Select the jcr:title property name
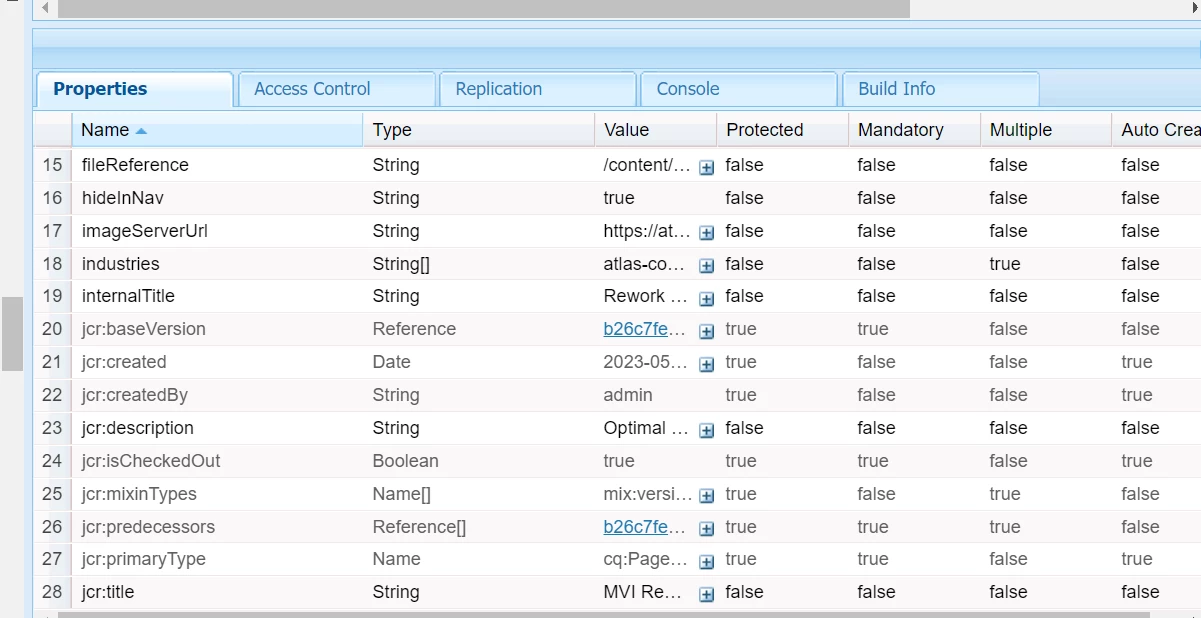The image size is (1201, 618). tap(108, 592)
